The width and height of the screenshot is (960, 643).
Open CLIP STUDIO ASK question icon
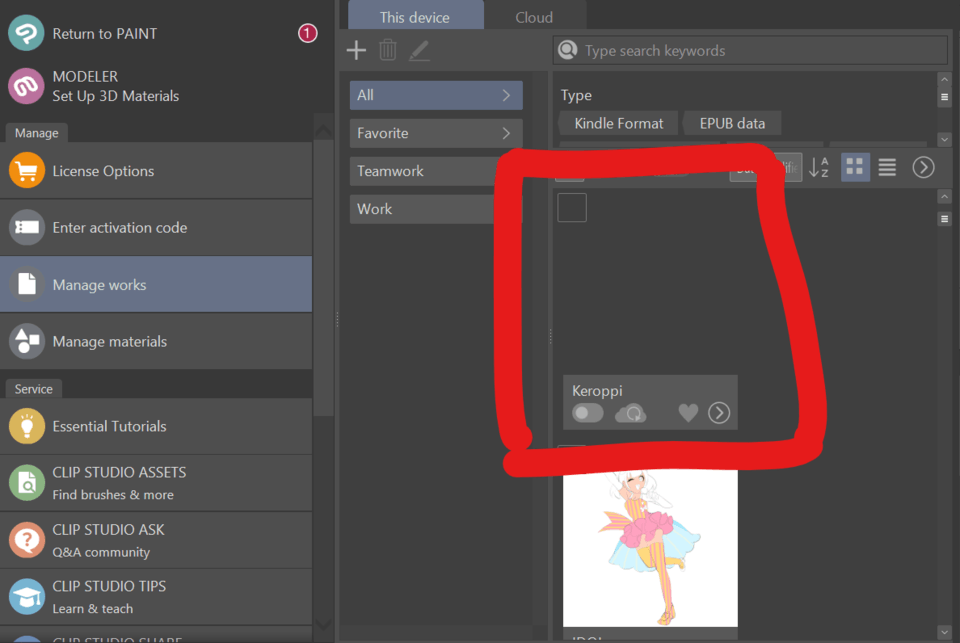[26, 540]
